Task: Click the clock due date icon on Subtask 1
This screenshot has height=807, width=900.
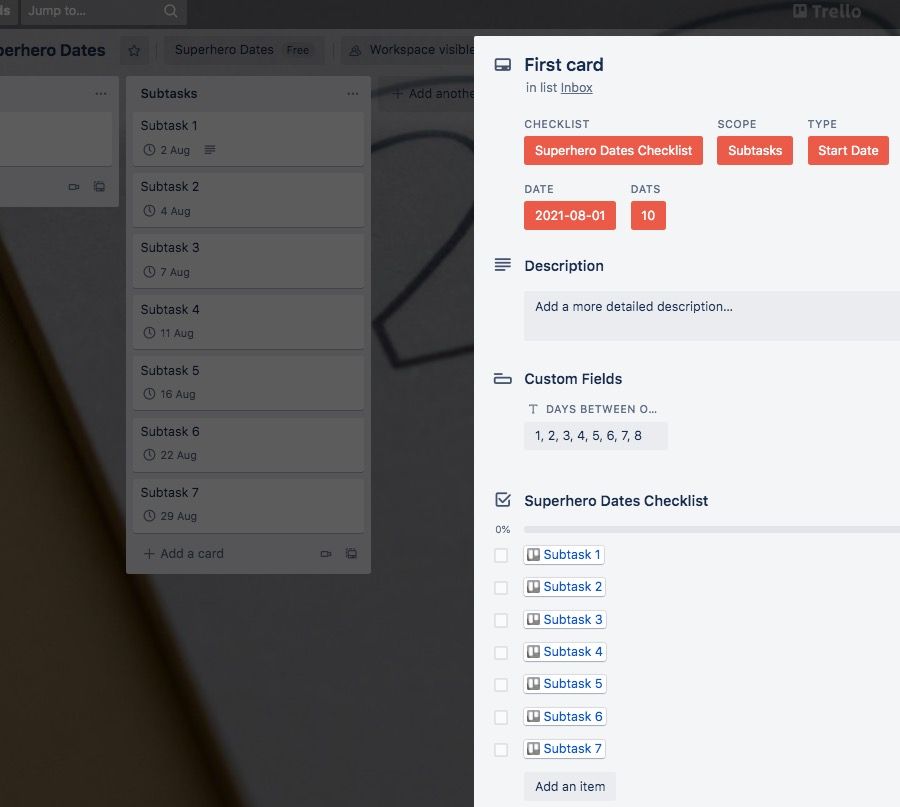Action: coord(149,150)
